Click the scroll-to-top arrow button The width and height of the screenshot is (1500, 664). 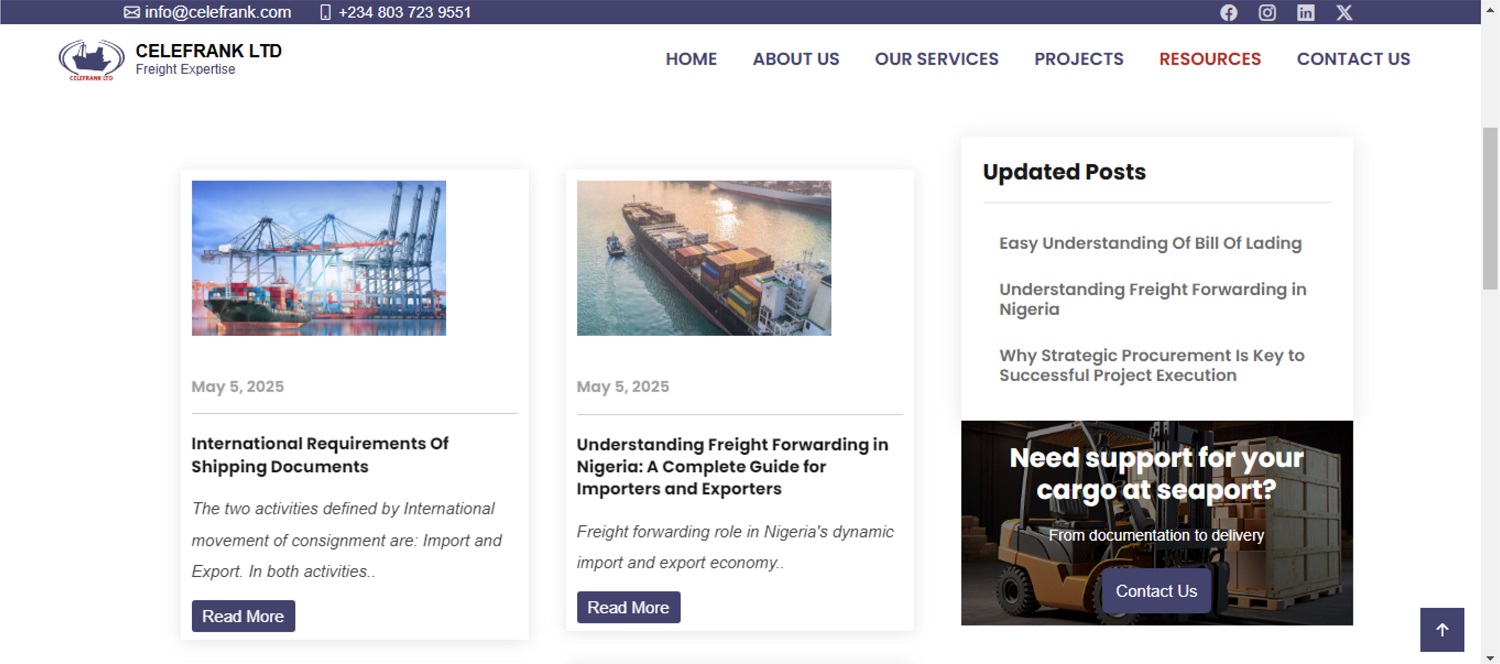[x=1442, y=630]
